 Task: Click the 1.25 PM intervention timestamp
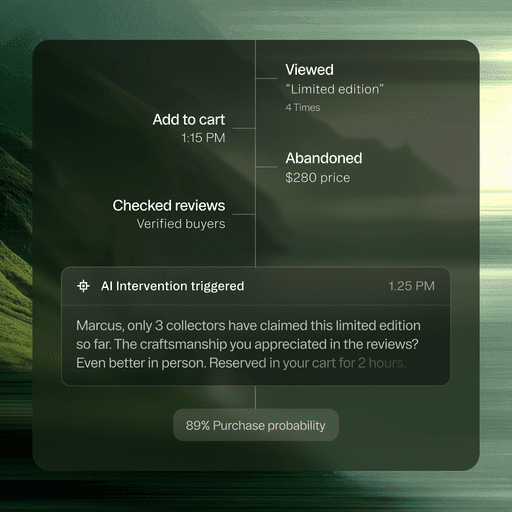click(412, 286)
